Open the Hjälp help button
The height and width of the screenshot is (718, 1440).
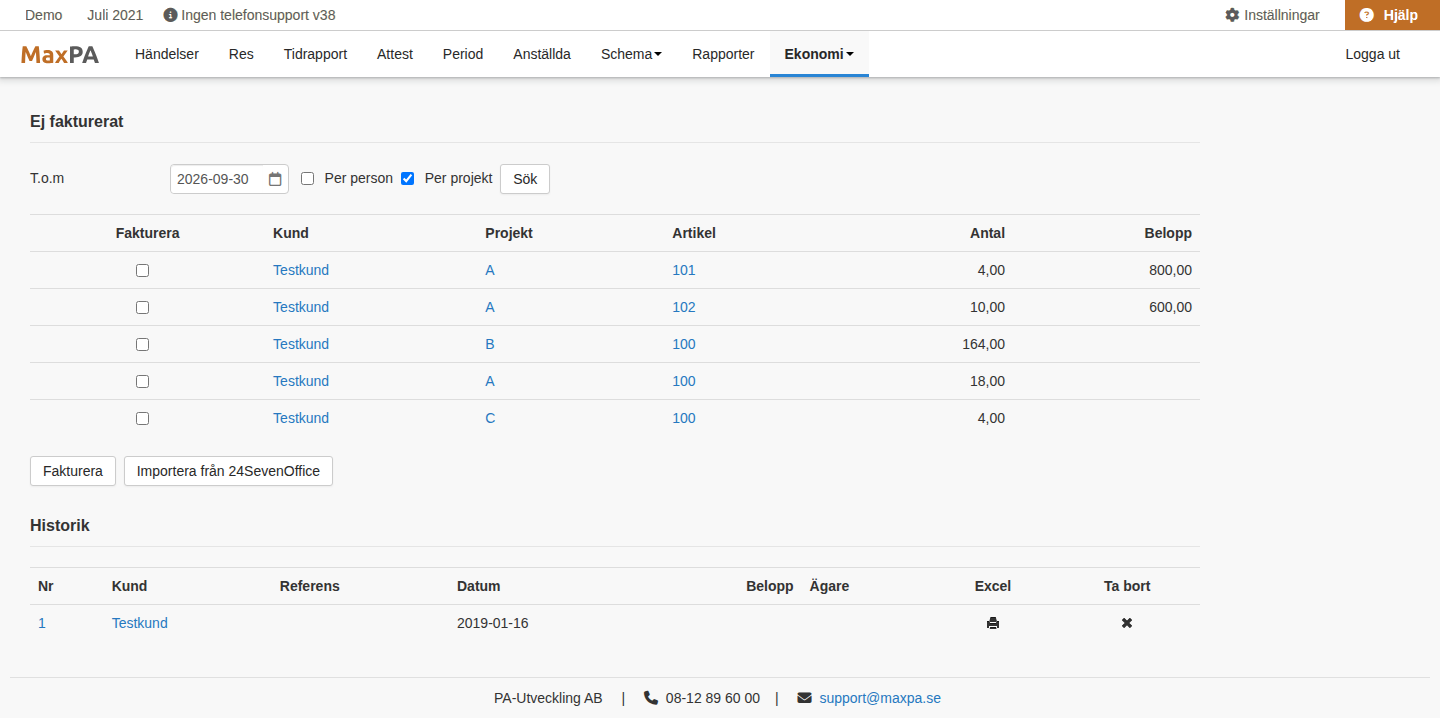pyautogui.click(x=1392, y=15)
